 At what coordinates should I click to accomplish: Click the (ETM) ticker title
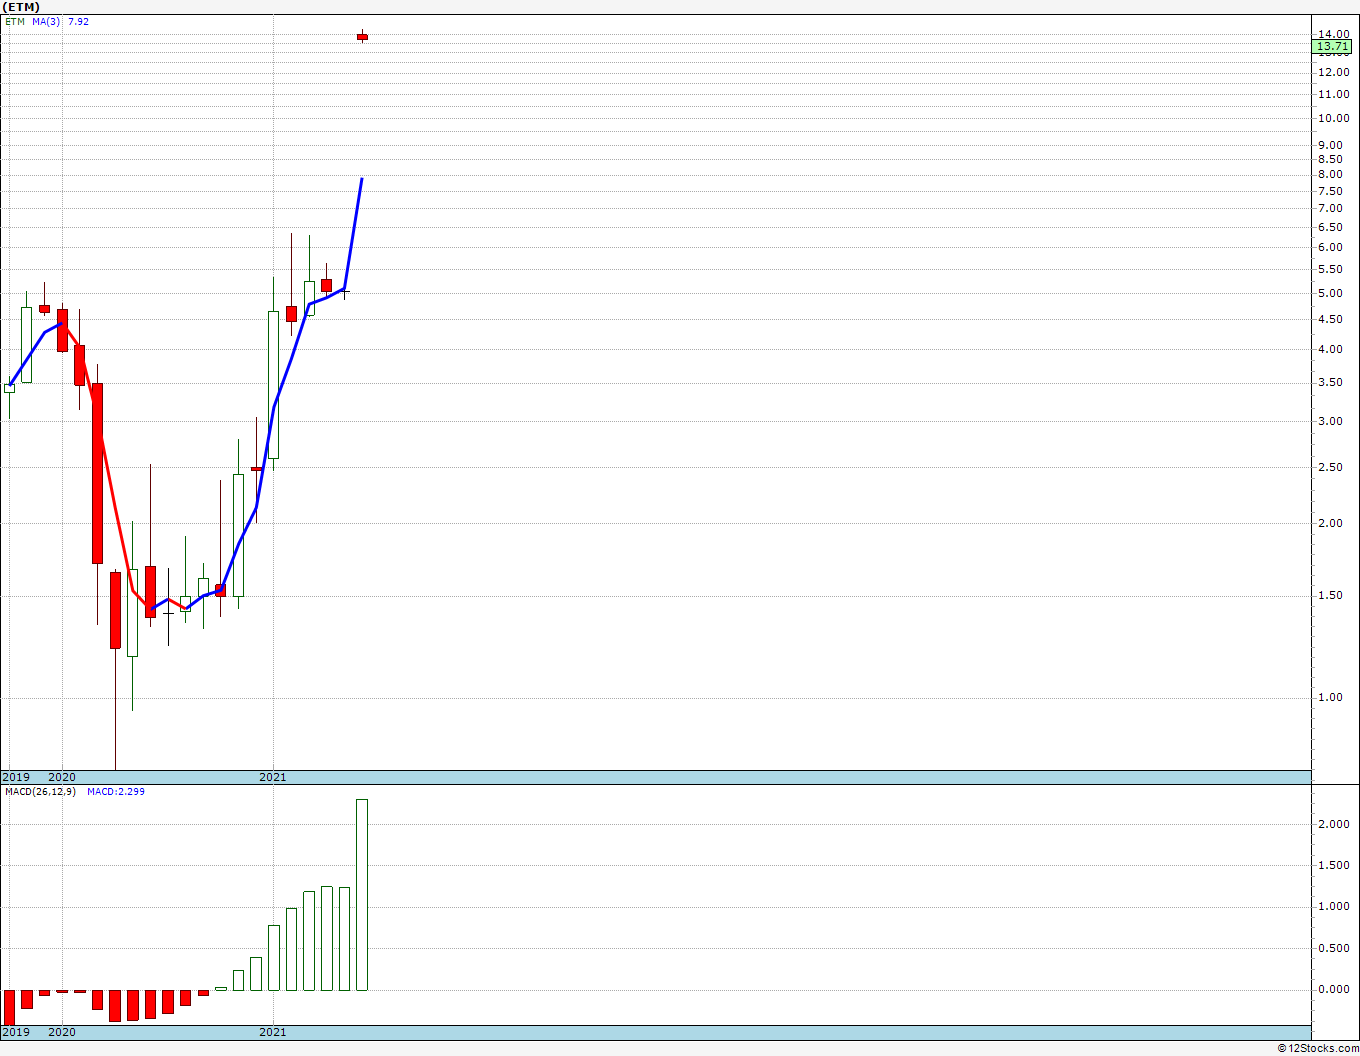[21, 7]
